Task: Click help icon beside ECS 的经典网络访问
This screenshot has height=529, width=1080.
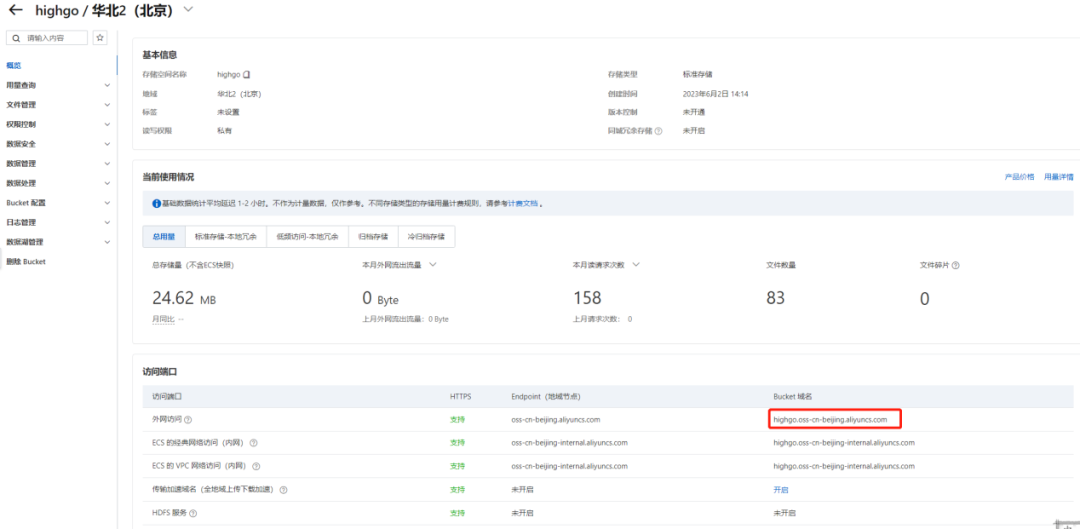Action: [254, 443]
